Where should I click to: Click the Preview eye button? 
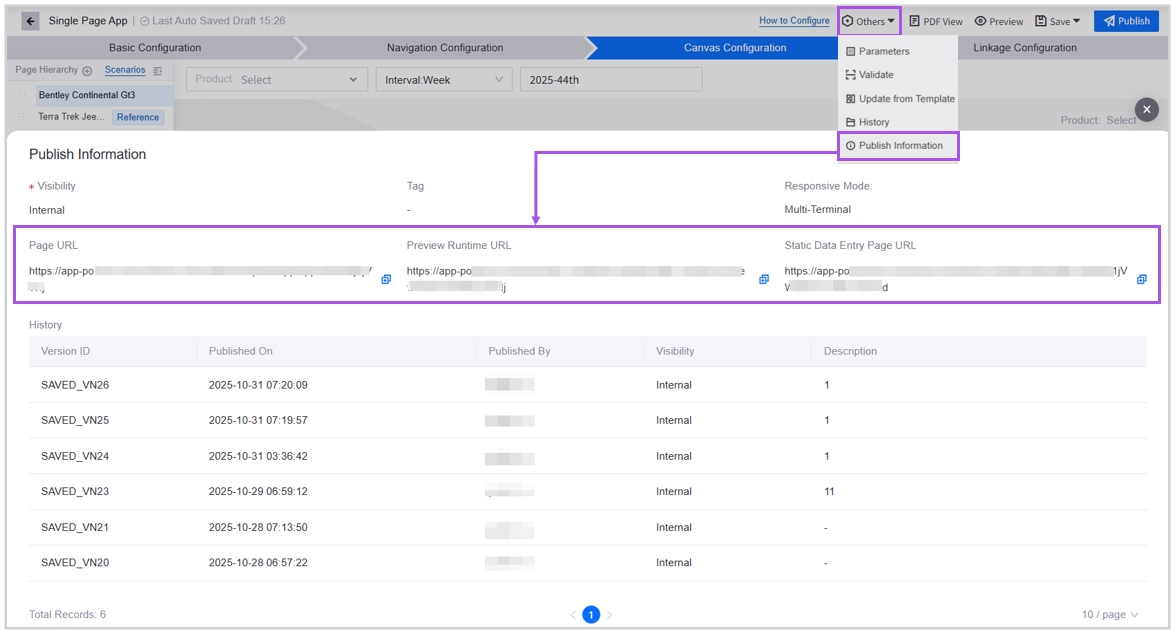(x=999, y=21)
